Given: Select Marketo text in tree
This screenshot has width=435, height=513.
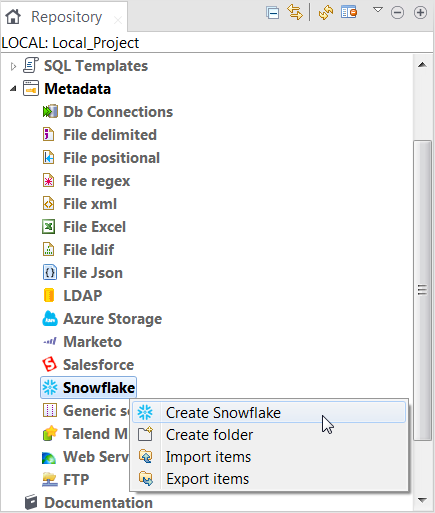Looking at the screenshot, I should (93, 342).
